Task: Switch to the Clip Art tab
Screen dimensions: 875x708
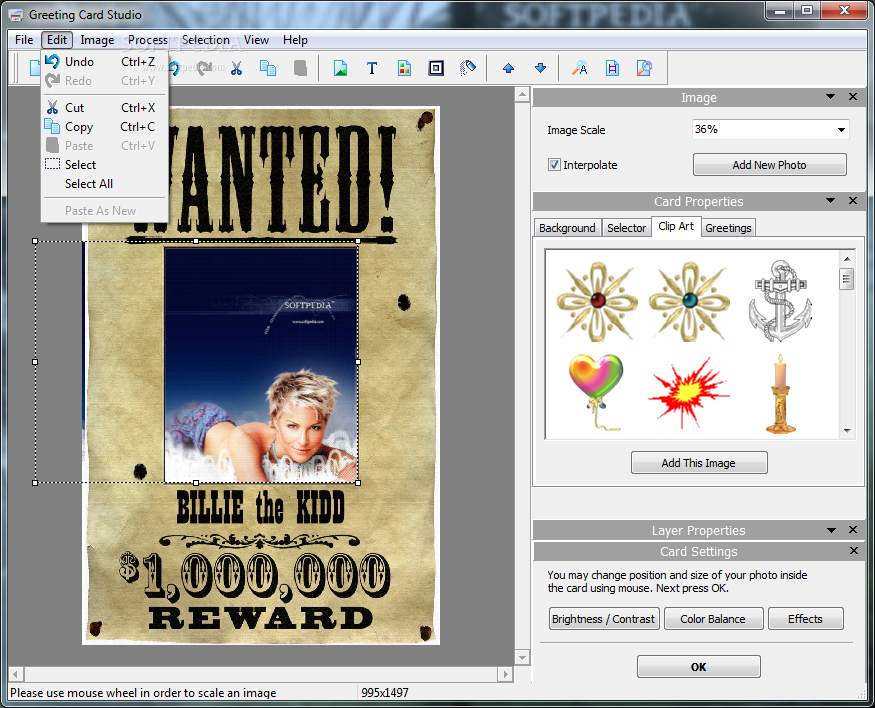Action: point(676,226)
